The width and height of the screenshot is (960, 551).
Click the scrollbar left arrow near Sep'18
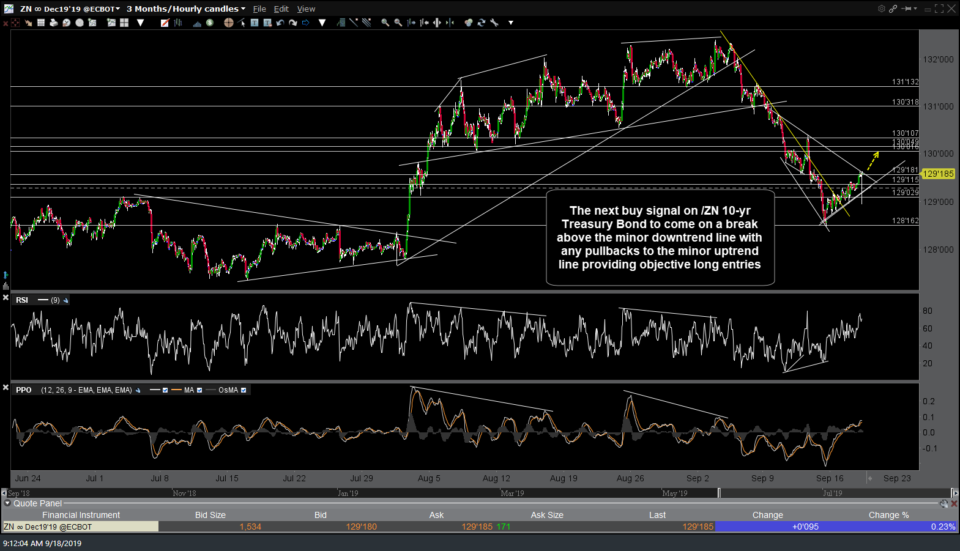click(4, 493)
